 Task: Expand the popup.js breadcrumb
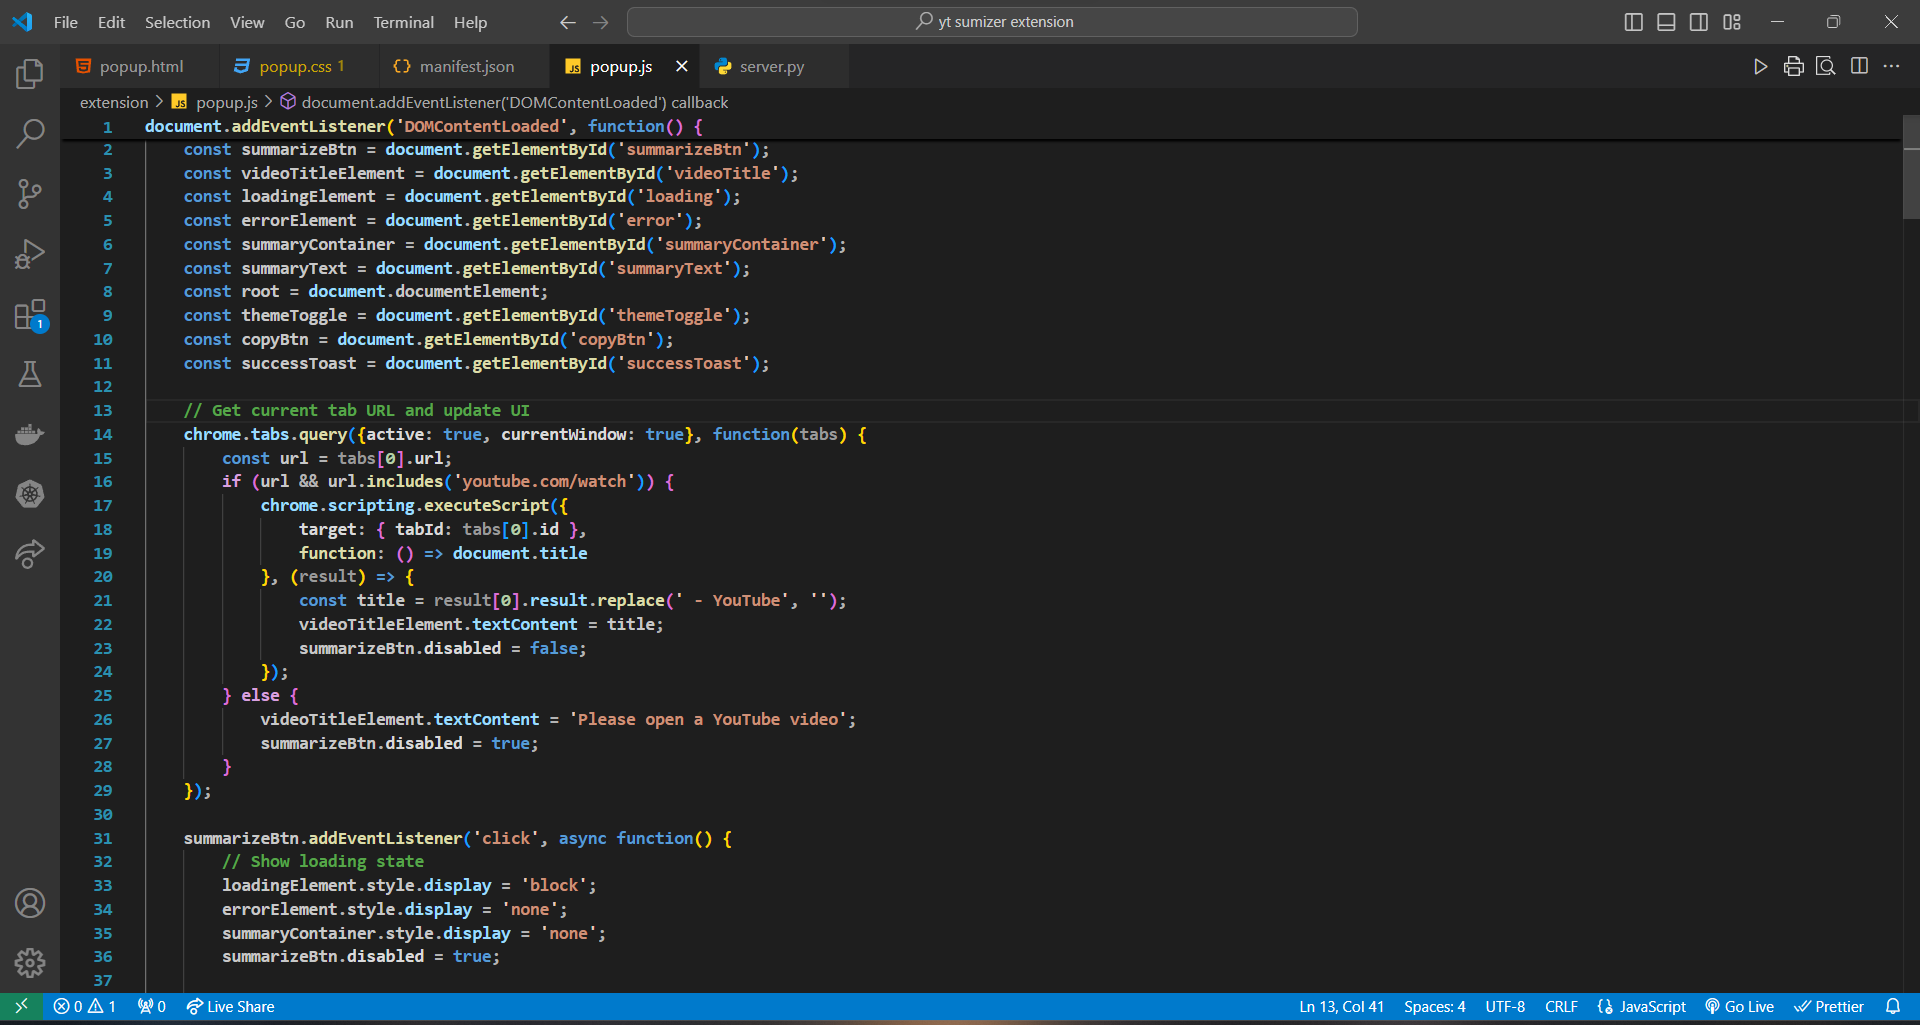pos(226,102)
